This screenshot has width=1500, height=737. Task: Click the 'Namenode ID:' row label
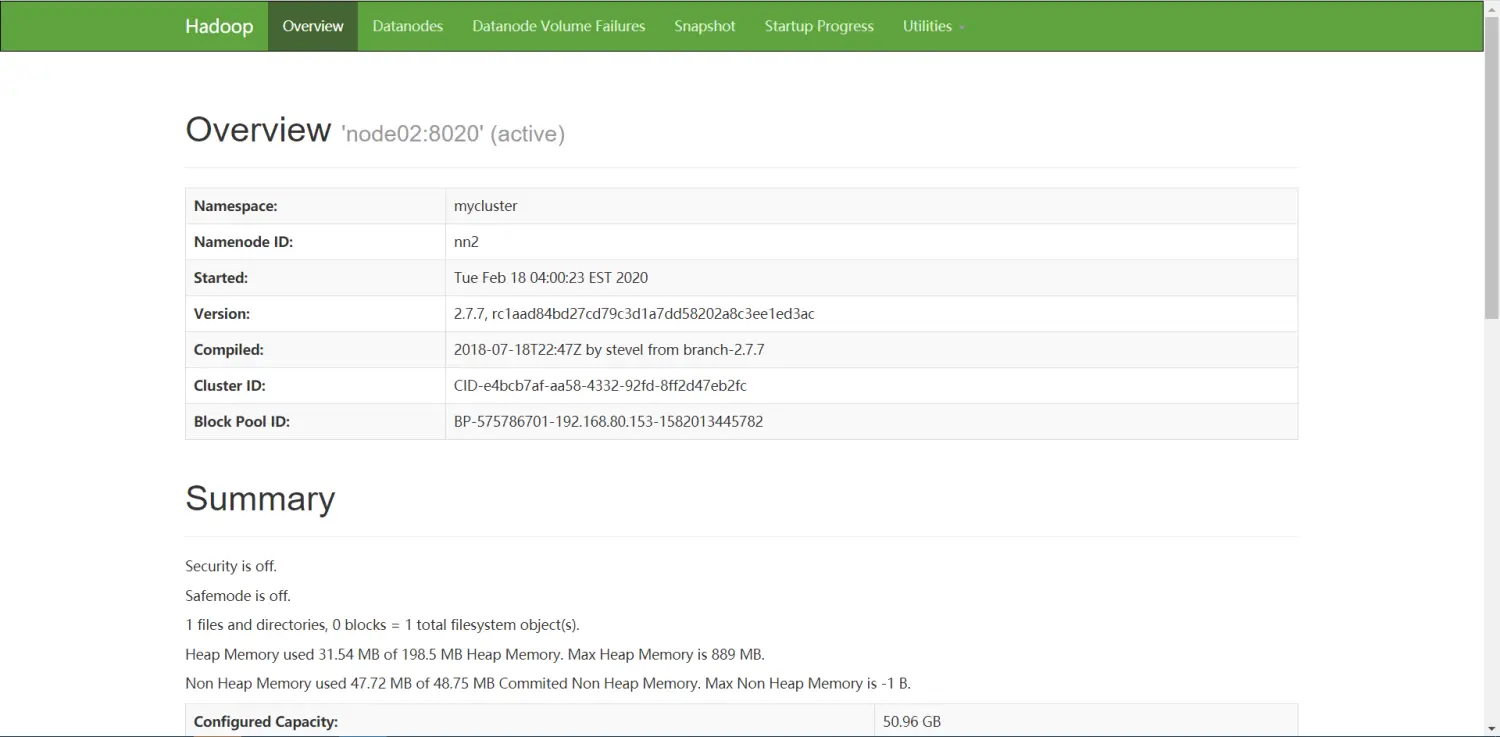[x=243, y=242]
